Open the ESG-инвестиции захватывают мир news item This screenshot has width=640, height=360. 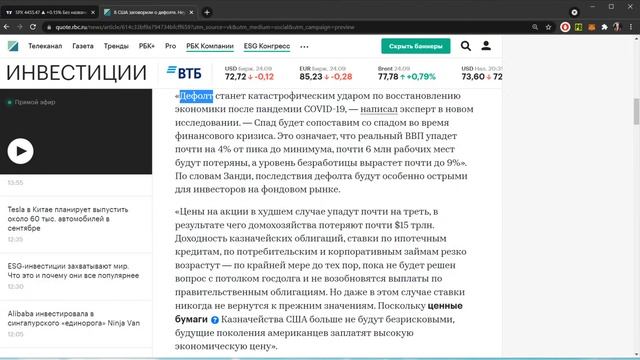point(73,271)
